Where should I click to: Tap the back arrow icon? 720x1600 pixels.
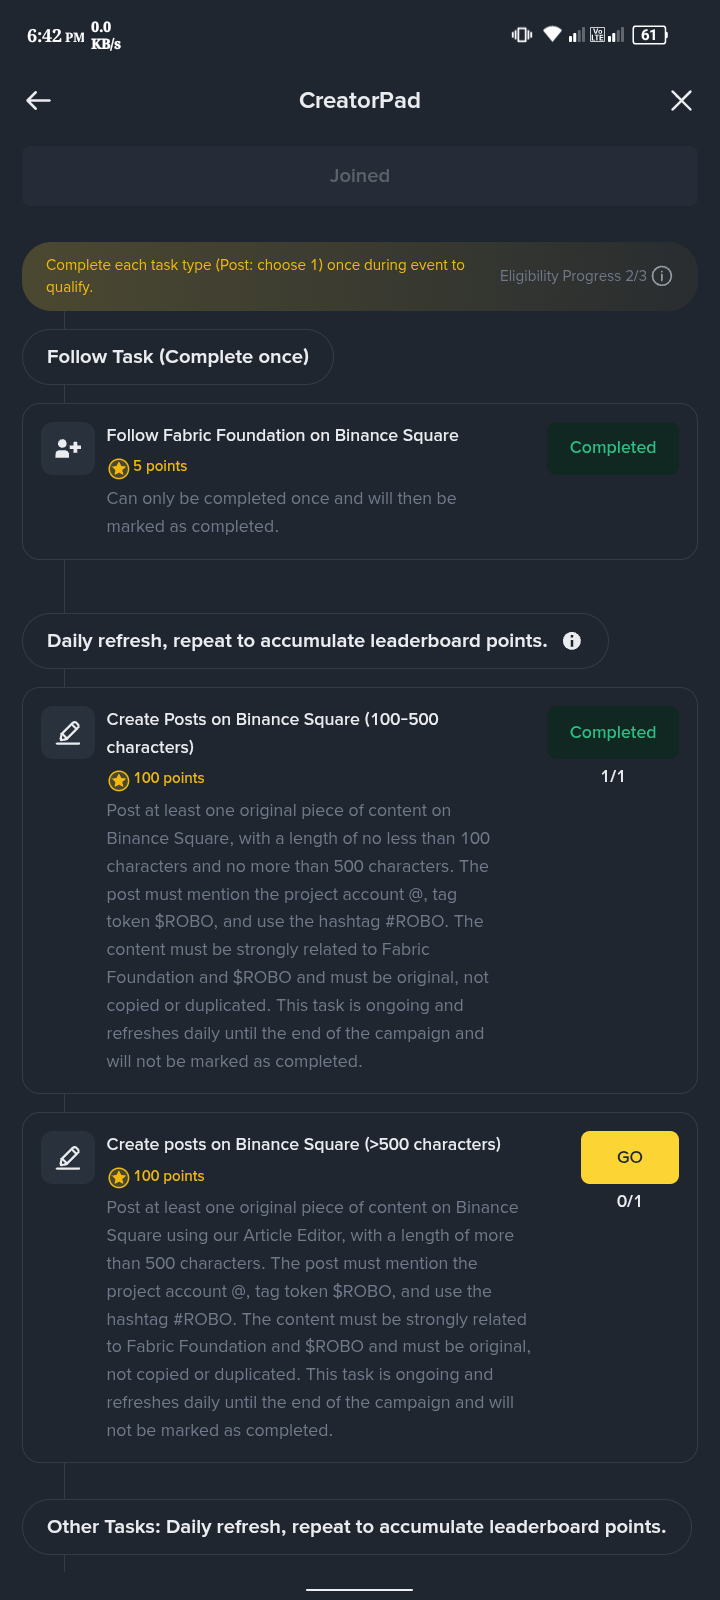39,100
